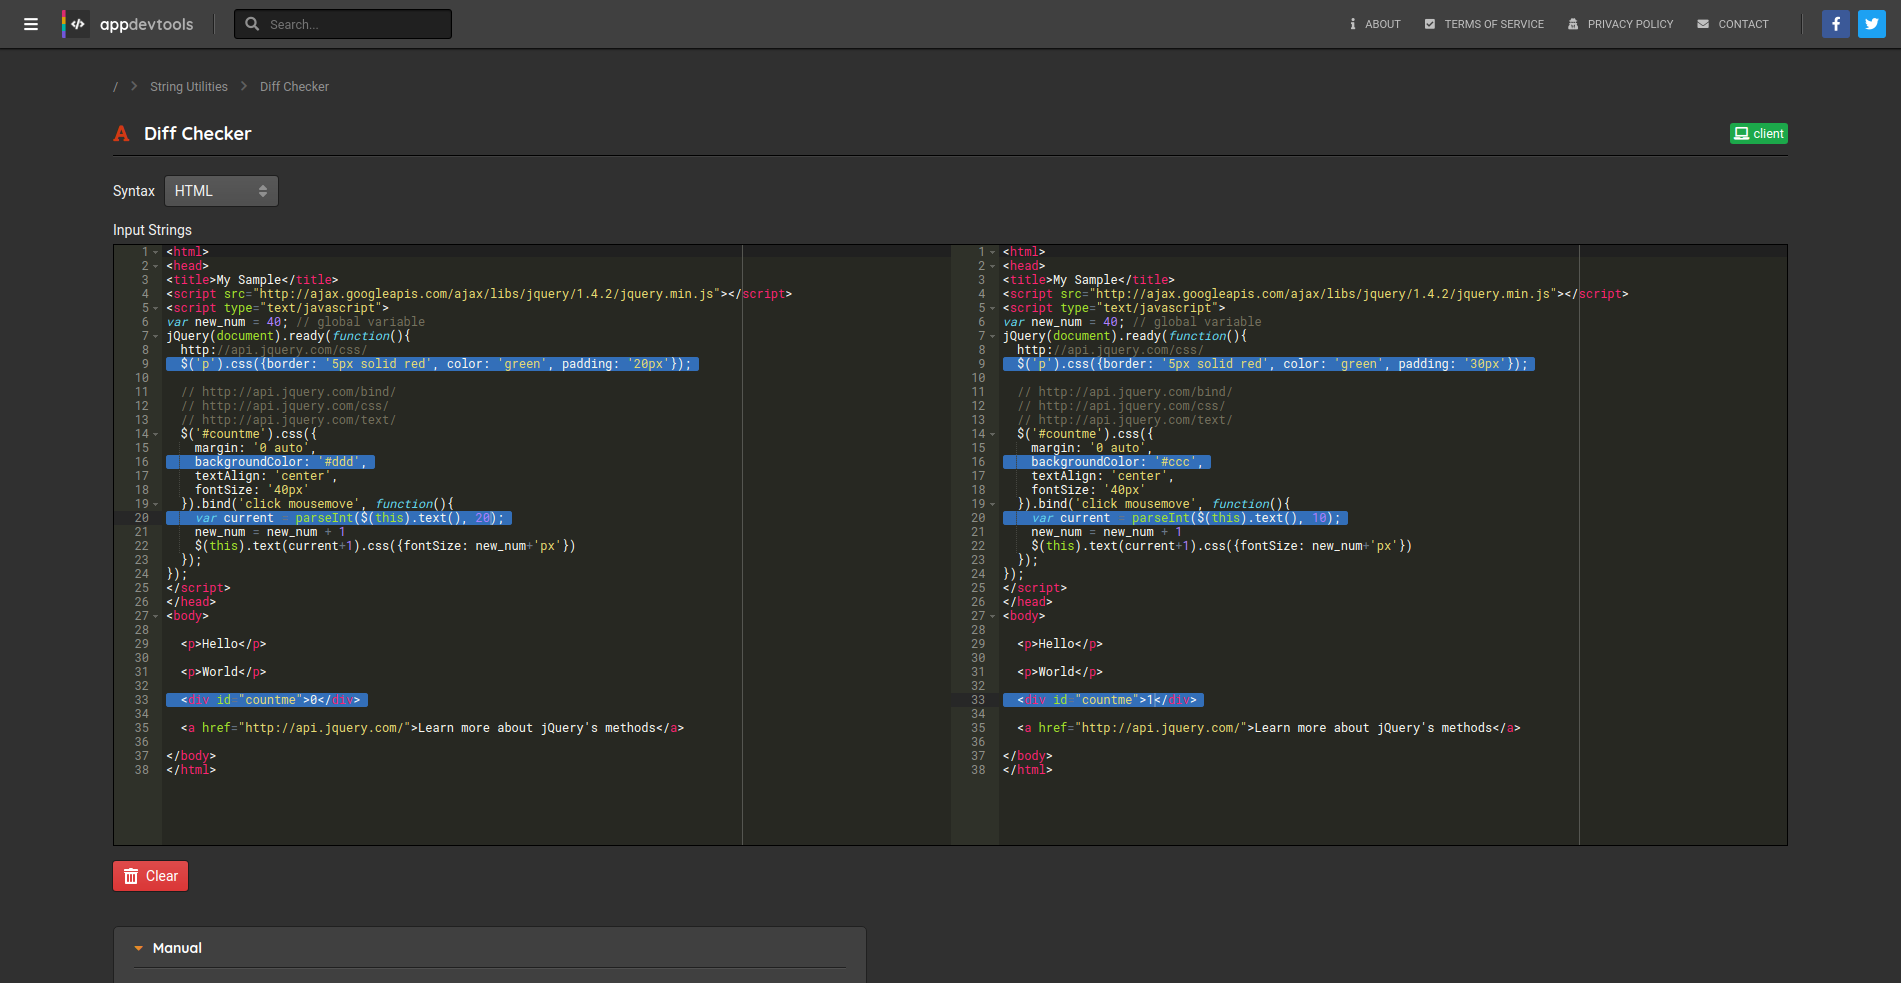Click the About link in header
Viewport: 1901px width, 983px height.
(1375, 24)
